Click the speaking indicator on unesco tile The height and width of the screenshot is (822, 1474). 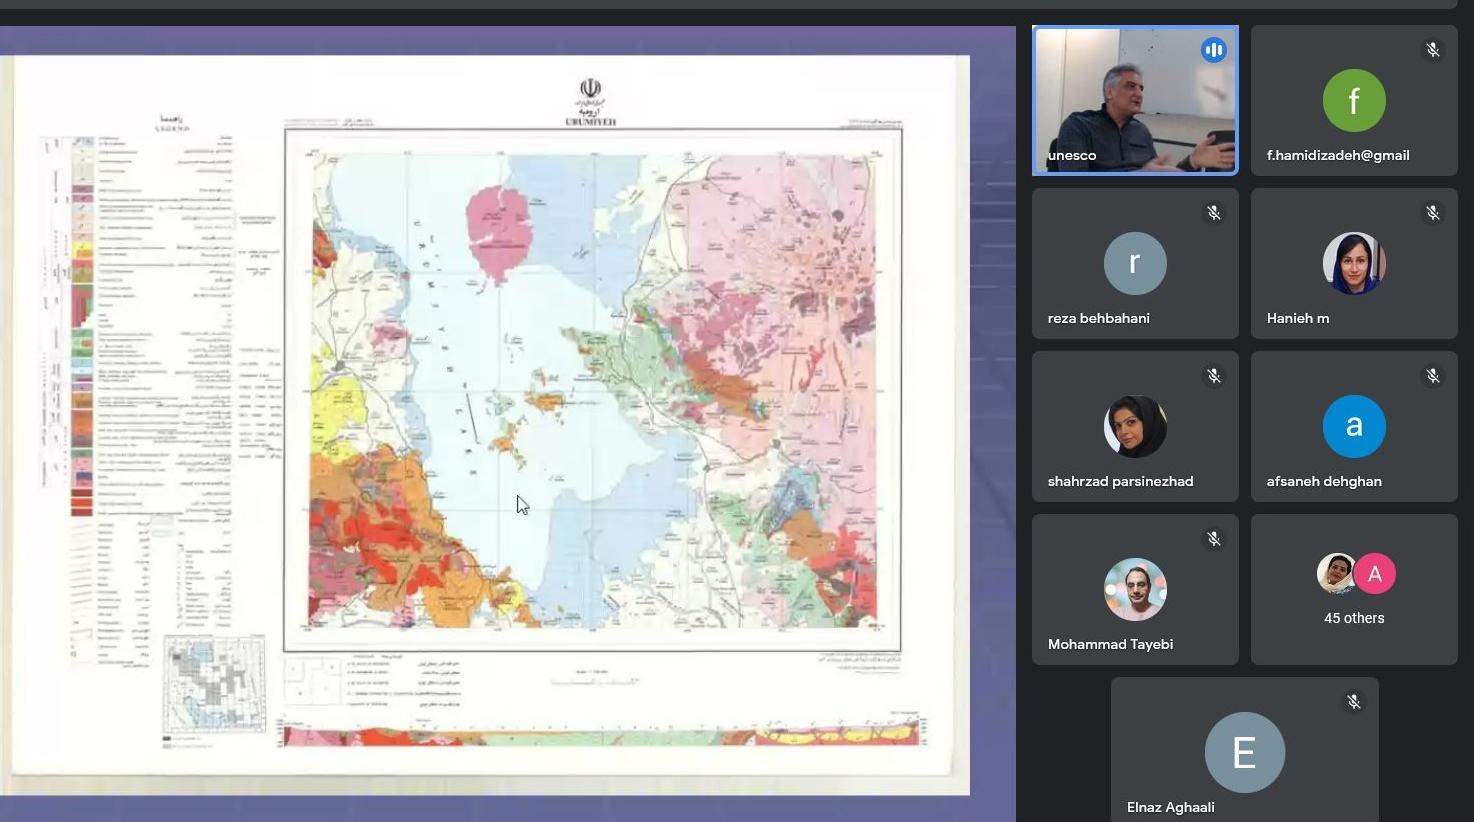[1213, 50]
